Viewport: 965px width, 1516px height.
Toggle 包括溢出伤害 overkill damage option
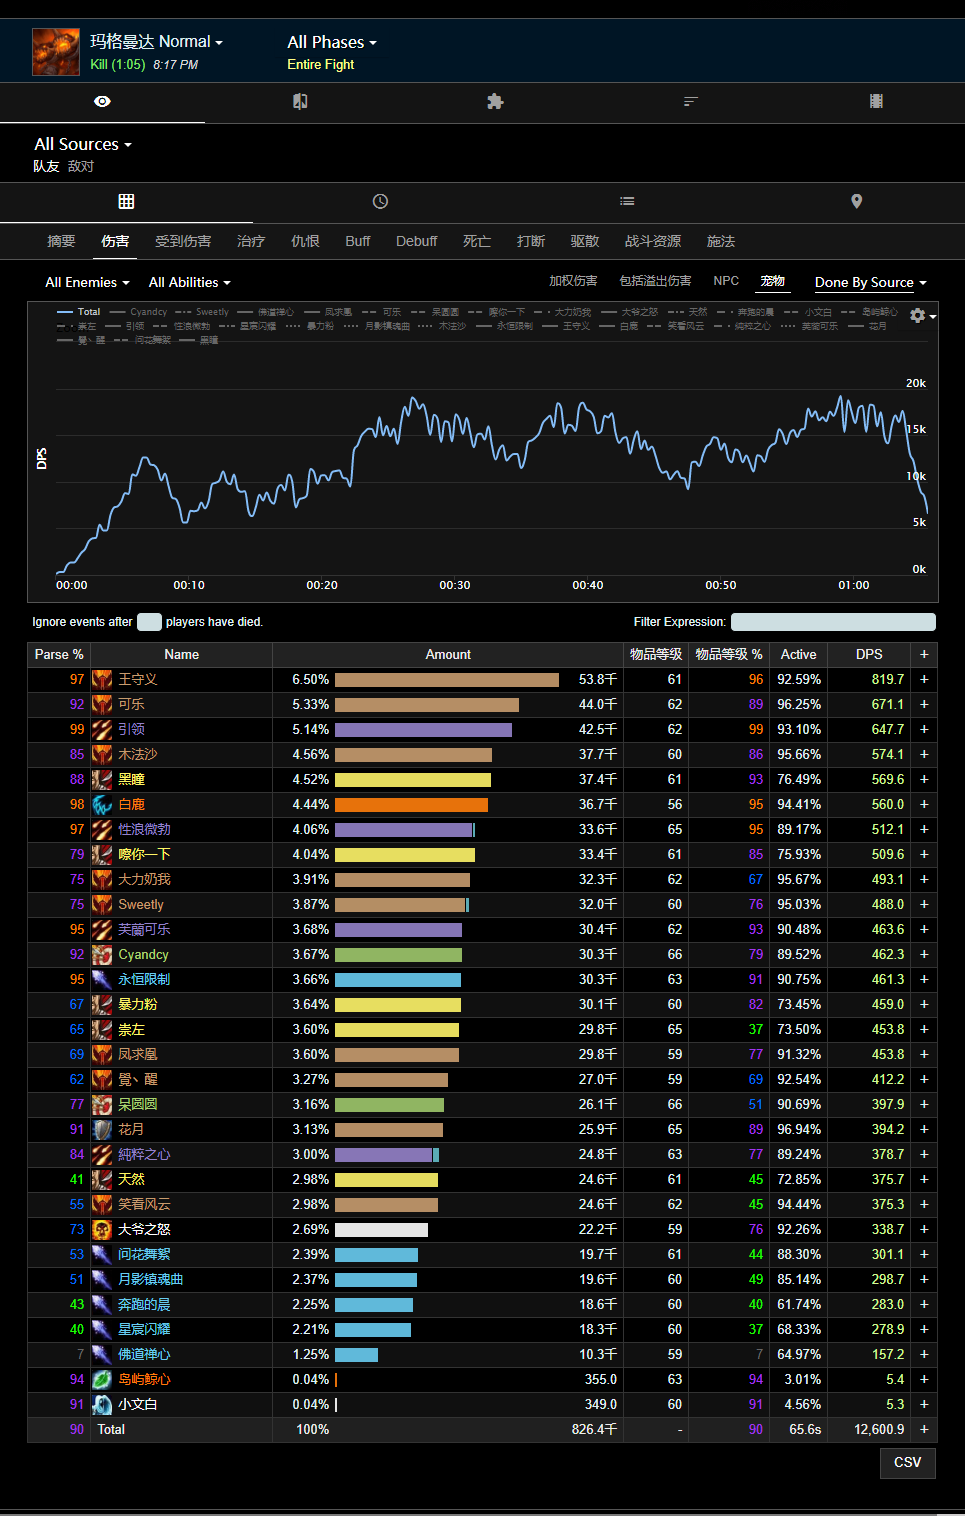pyautogui.click(x=655, y=281)
